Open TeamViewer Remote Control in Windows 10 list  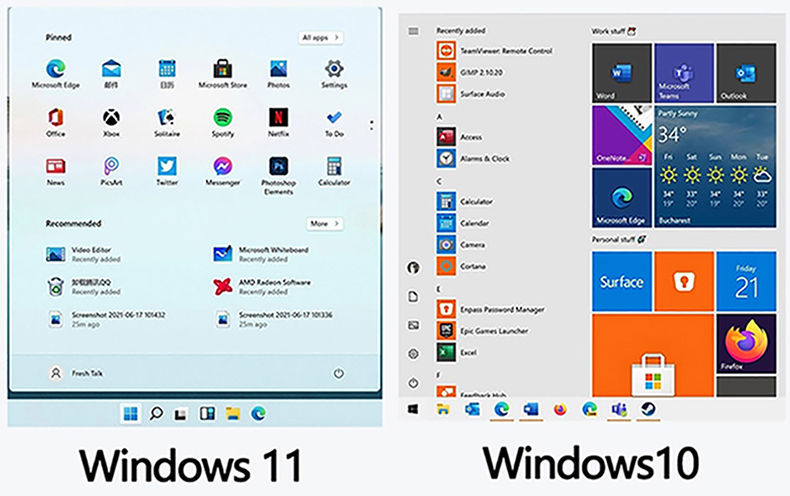(x=494, y=50)
